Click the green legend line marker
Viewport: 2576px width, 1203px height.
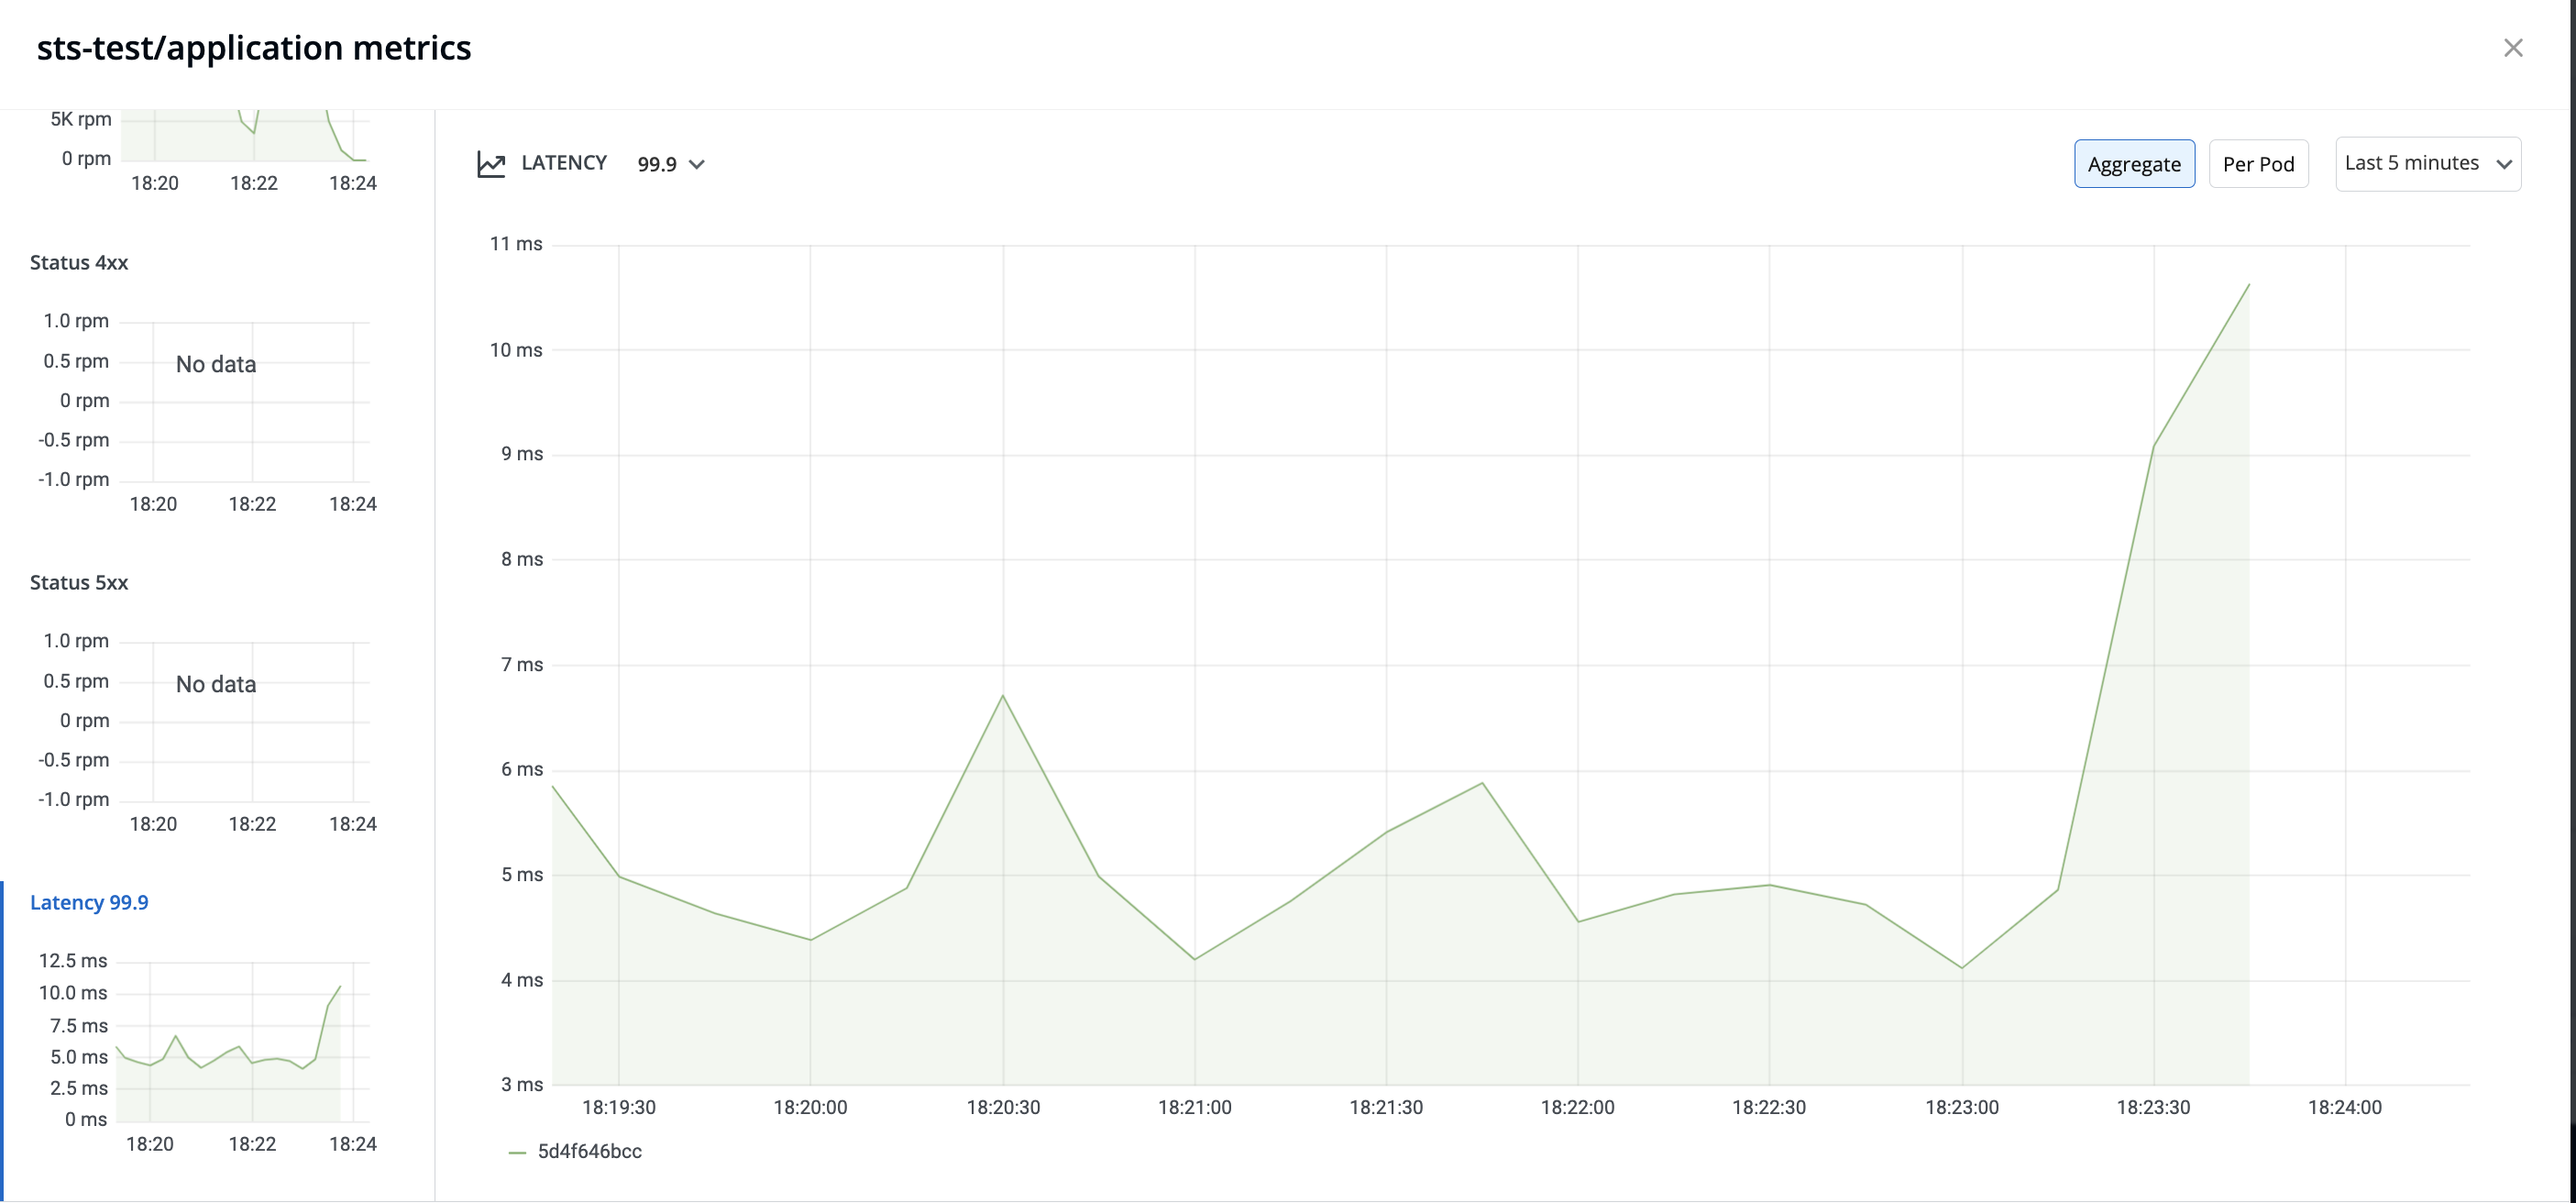[x=517, y=1152]
